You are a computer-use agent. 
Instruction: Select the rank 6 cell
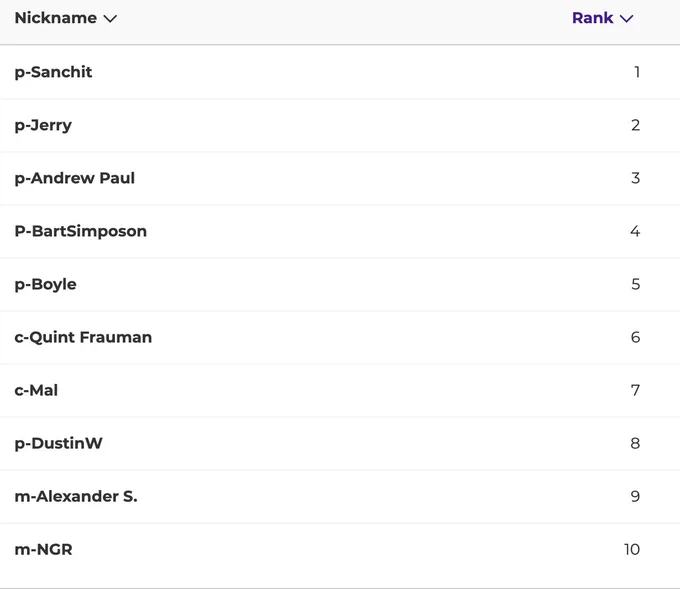(635, 337)
